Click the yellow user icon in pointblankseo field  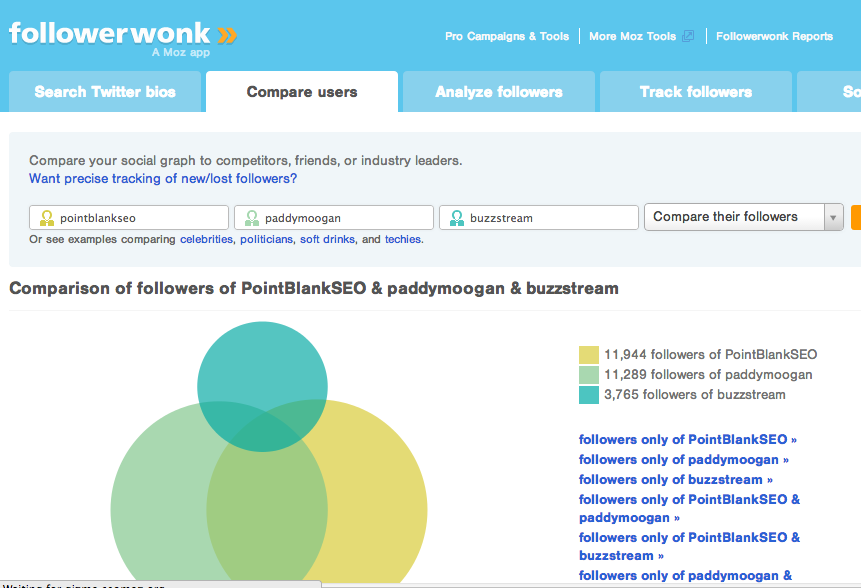(x=47, y=218)
